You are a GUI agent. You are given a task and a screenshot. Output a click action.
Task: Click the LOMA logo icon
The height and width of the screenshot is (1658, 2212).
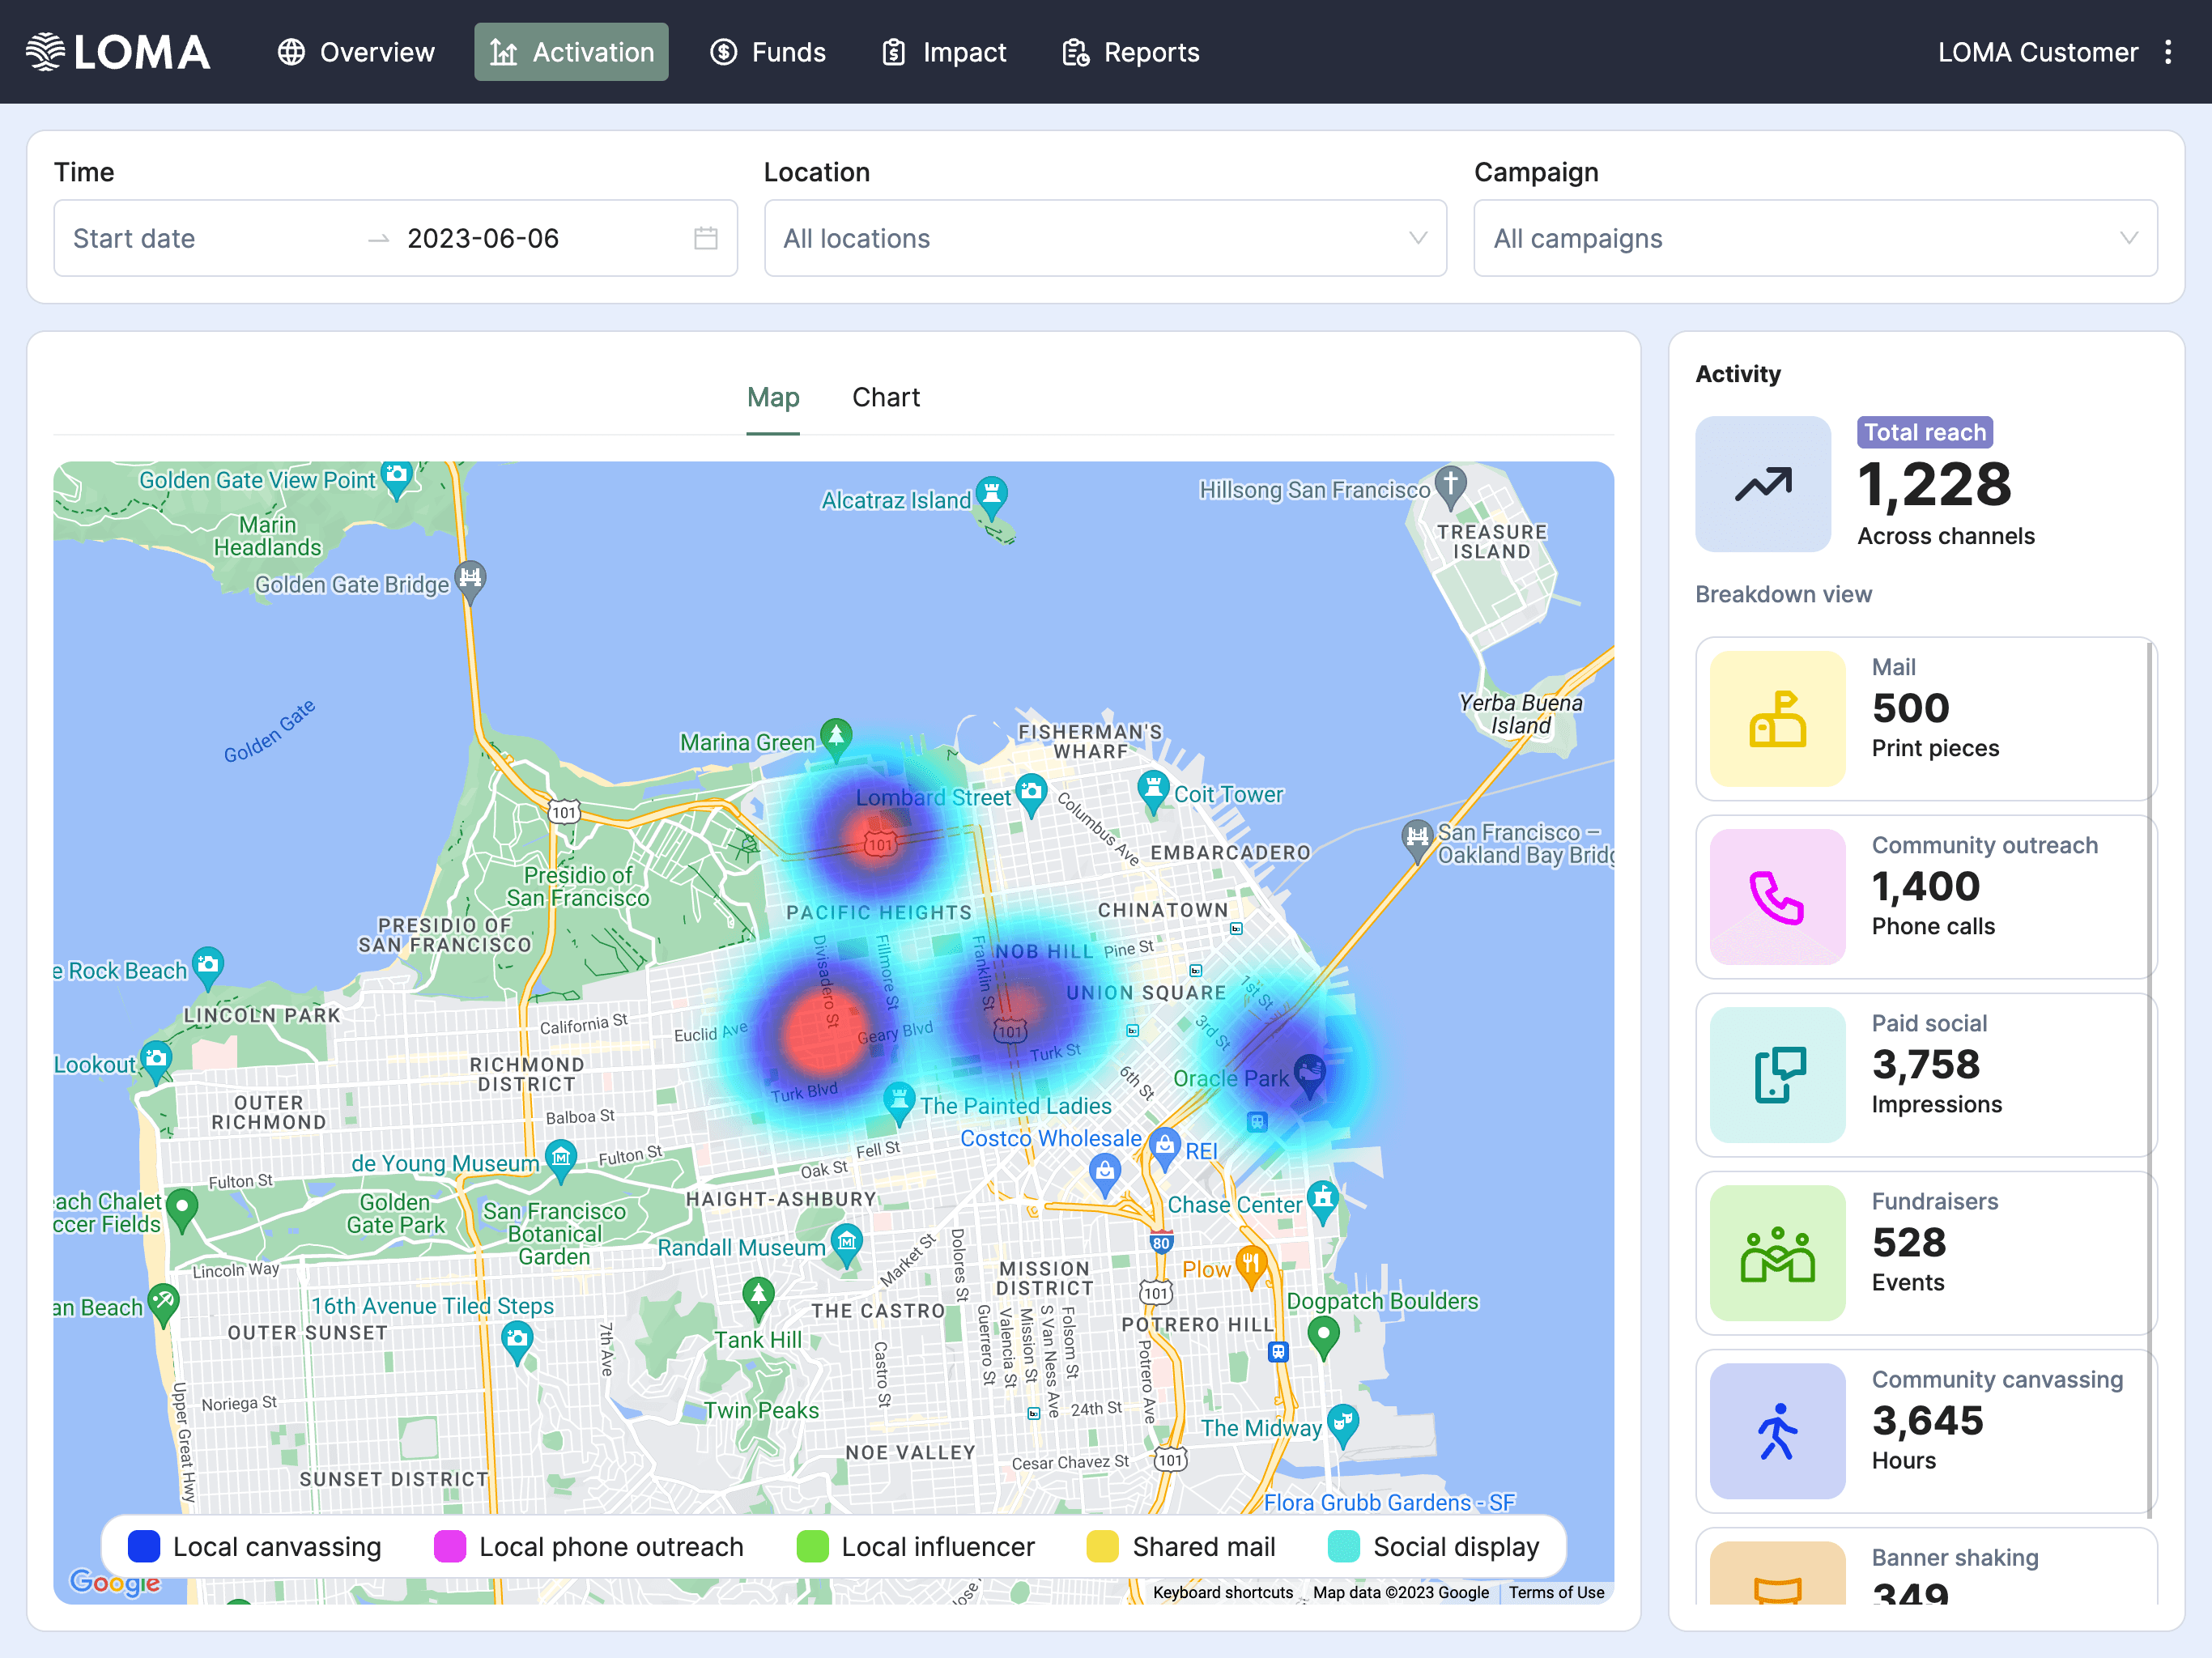point(45,52)
